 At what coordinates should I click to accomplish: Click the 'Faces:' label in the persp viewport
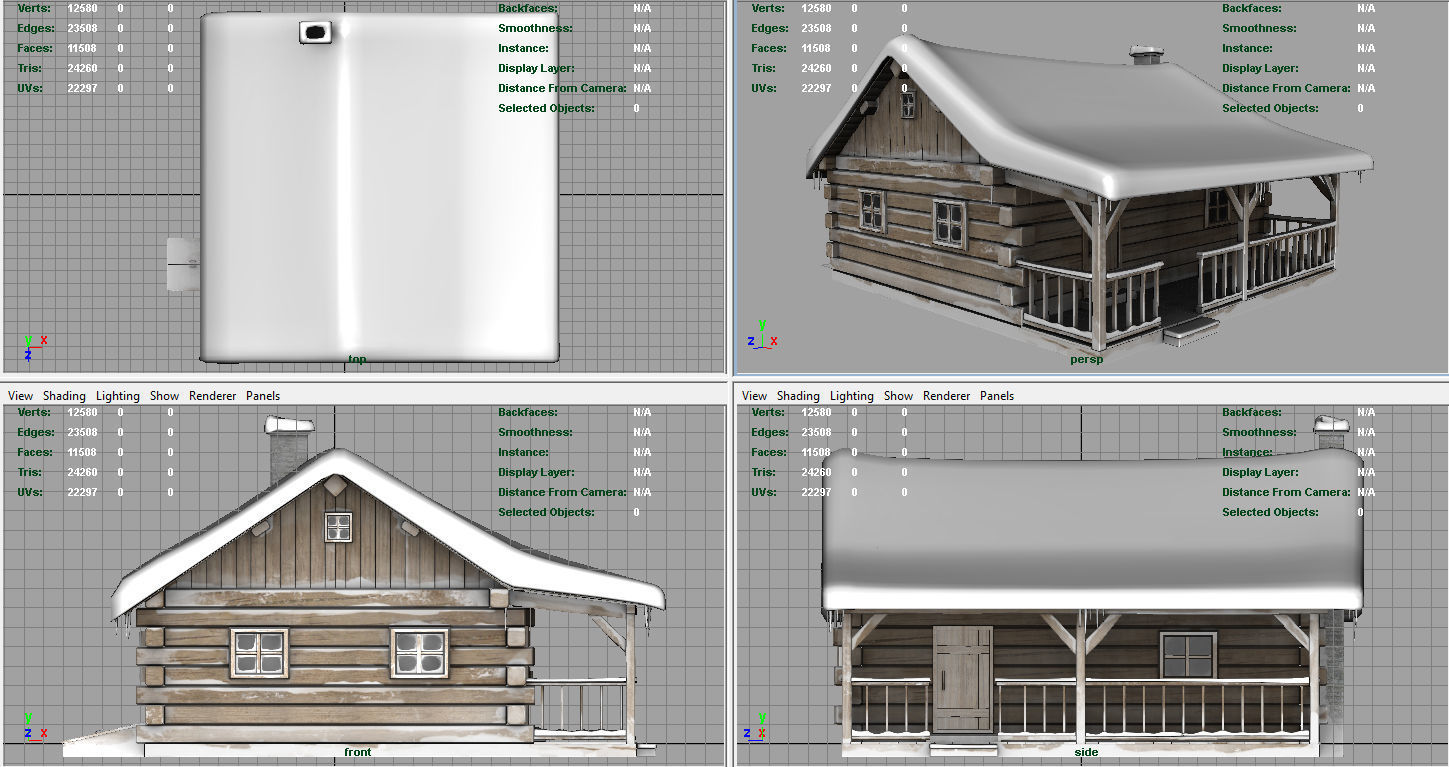click(x=768, y=48)
